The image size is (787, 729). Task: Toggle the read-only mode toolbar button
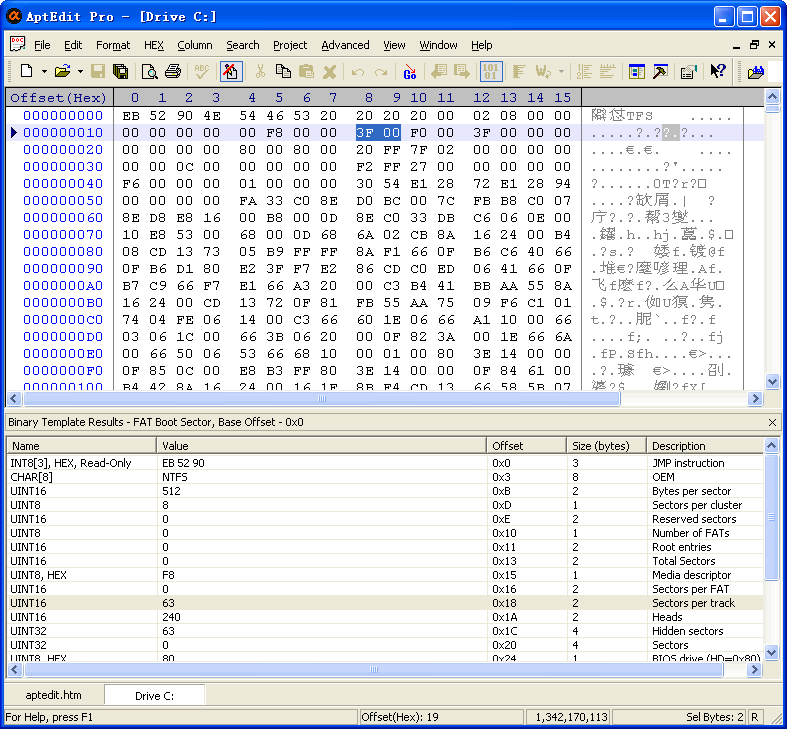pyautogui.click(x=230, y=71)
